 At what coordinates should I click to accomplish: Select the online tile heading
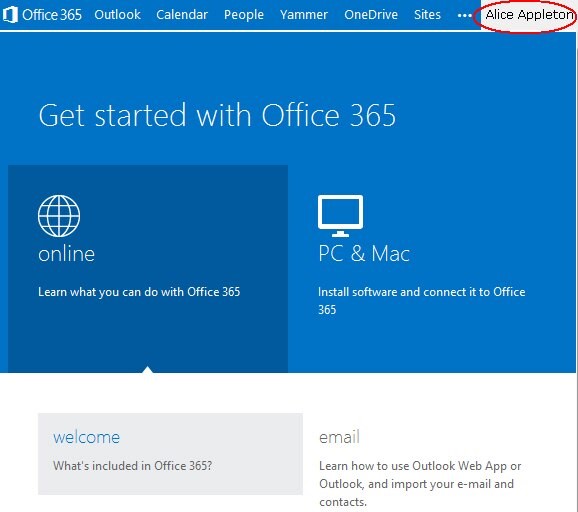(x=66, y=254)
